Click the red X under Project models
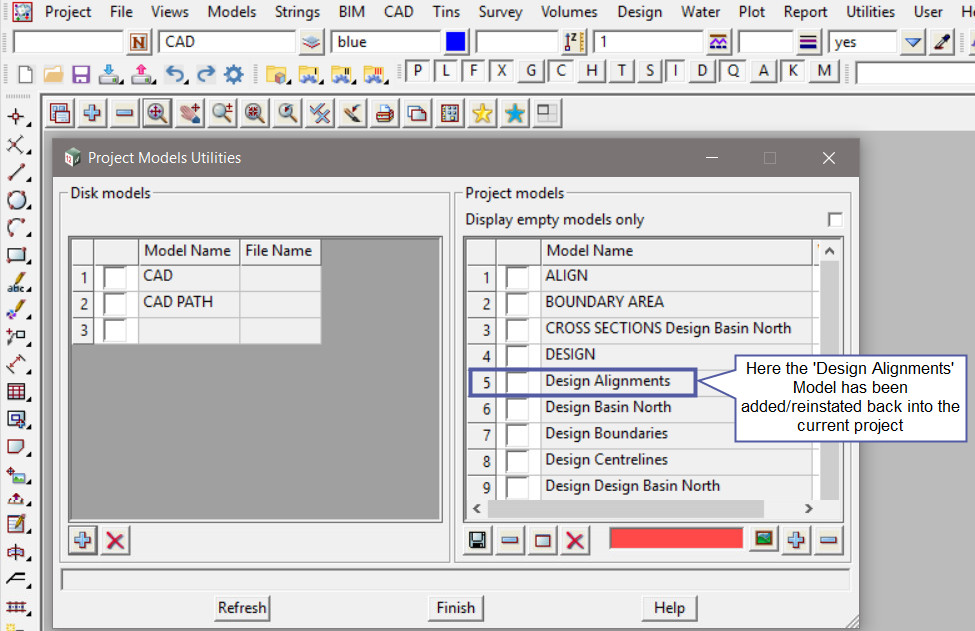The image size is (975, 631). (x=575, y=541)
